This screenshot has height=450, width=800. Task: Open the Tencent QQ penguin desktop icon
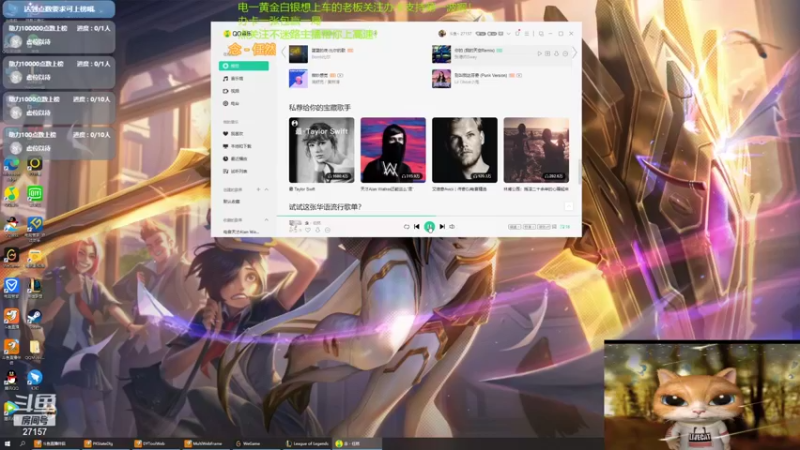tap(11, 380)
